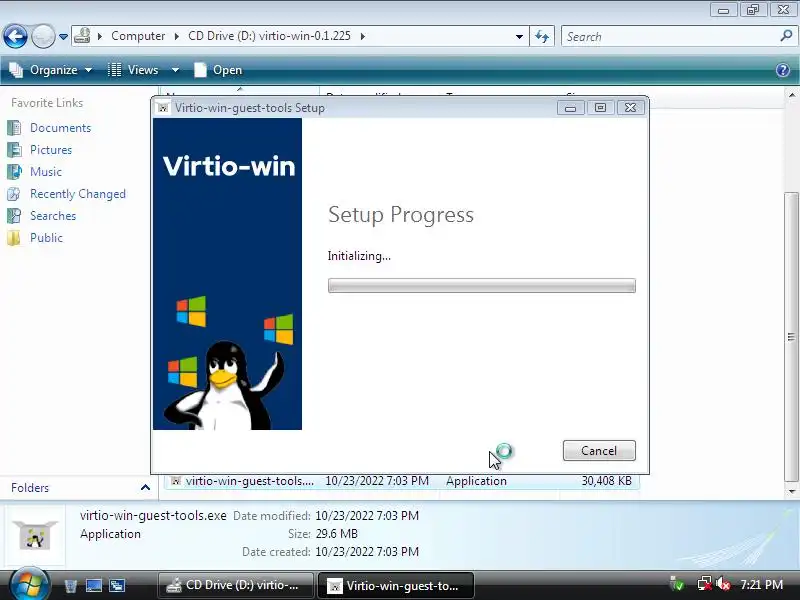Click Cancel in Virtio-win setup dialog
The height and width of the screenshot is (600, 800).
(599, 451)
